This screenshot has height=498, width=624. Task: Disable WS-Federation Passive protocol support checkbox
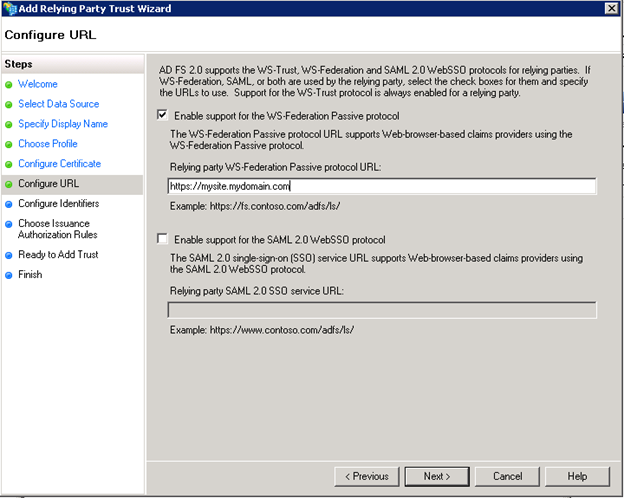[x=163, y=115]
